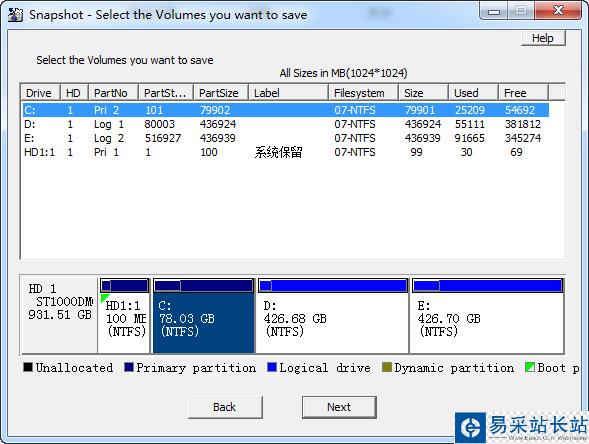Click usage bar above E: partition
Image resolution: width=589 pixels, height=444 pixels.
click(487, 286)
